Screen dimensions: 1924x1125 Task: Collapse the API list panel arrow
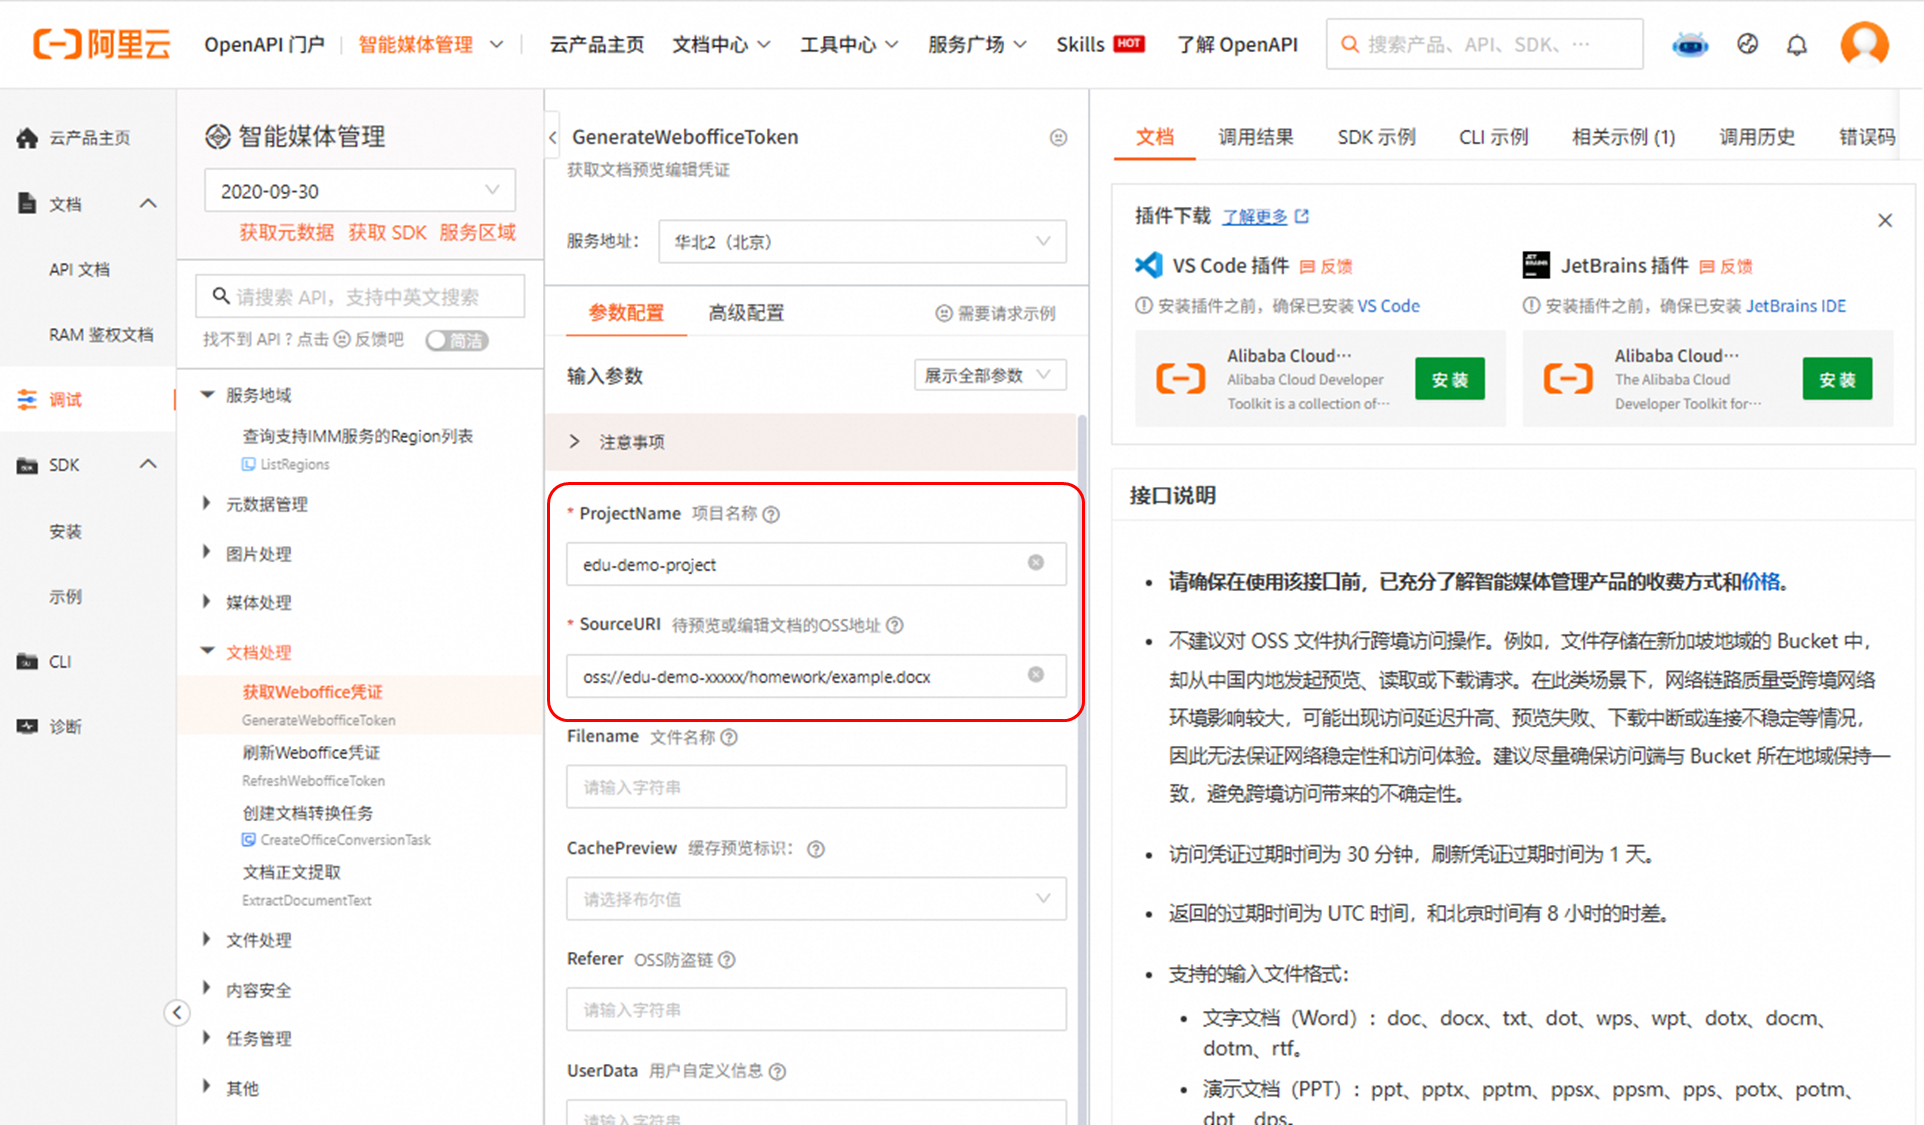(x=552, y=138)
